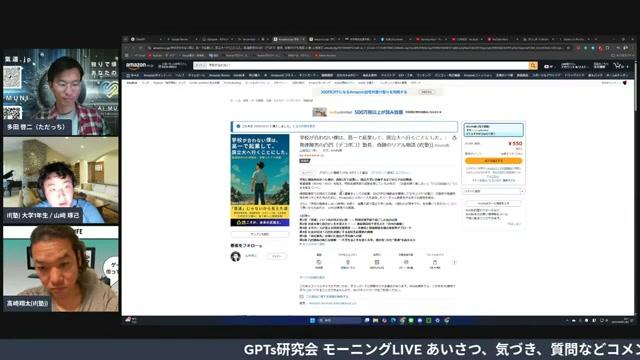Open Returns & Orders in the header
The width and height of the screenshot is (640, 360).
(x=600, y=66)
